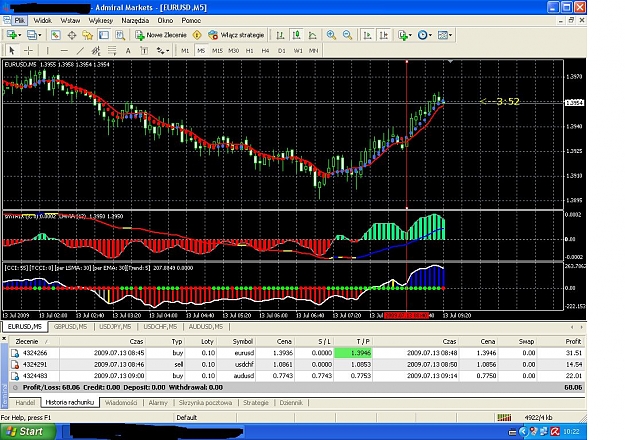Image resolution: width=625 pixels, height=440 pixels.
Task: Click the yellow MetaEditor diamond icon
Action: coord(197,35)
